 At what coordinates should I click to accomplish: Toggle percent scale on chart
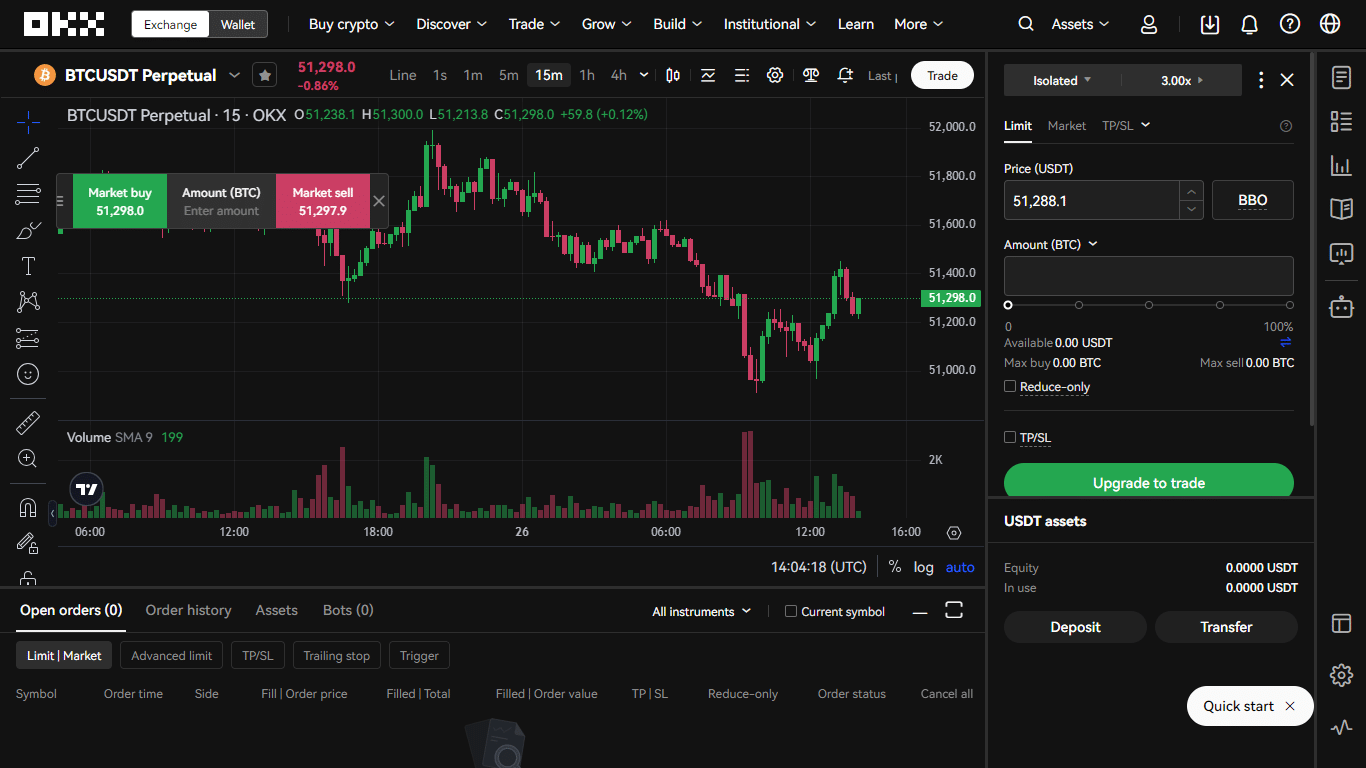coord(894,567)
